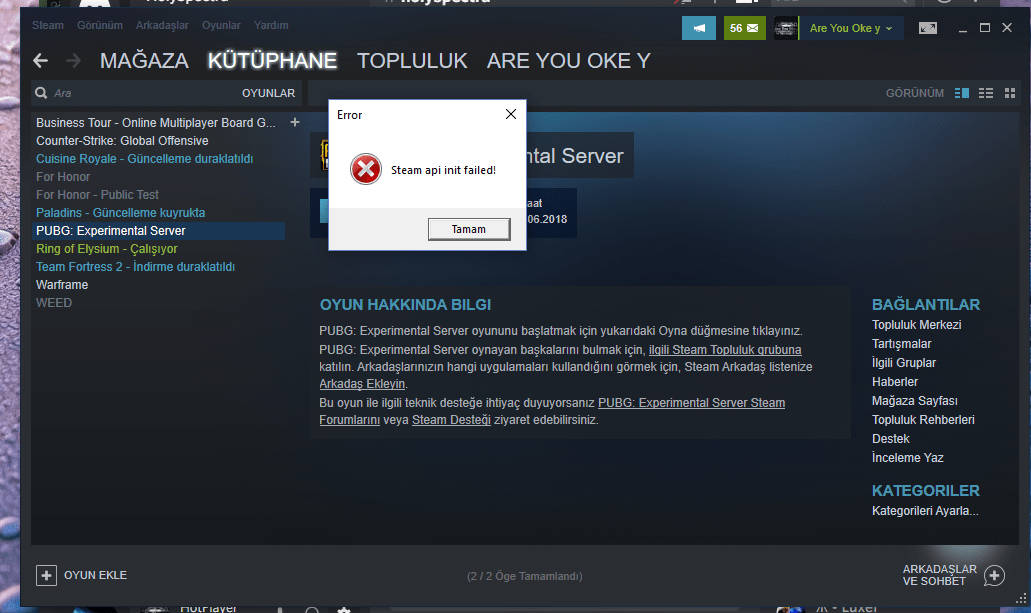The image size is (1031, 613).
Task: Click the search magnifier icon
Action: point(41,93)
